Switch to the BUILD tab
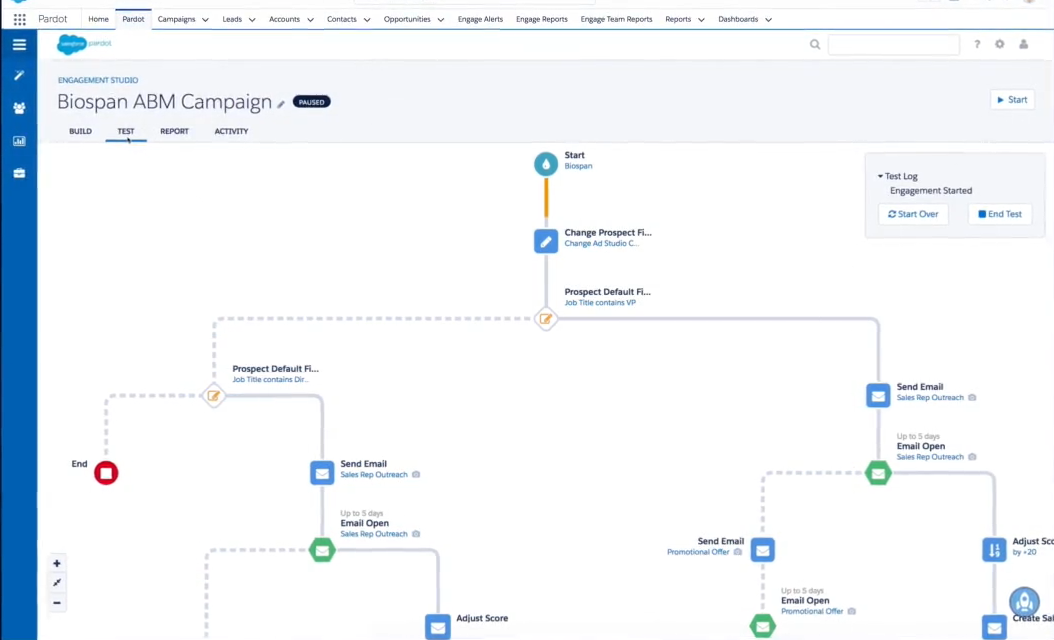 (x=80, y=131)
